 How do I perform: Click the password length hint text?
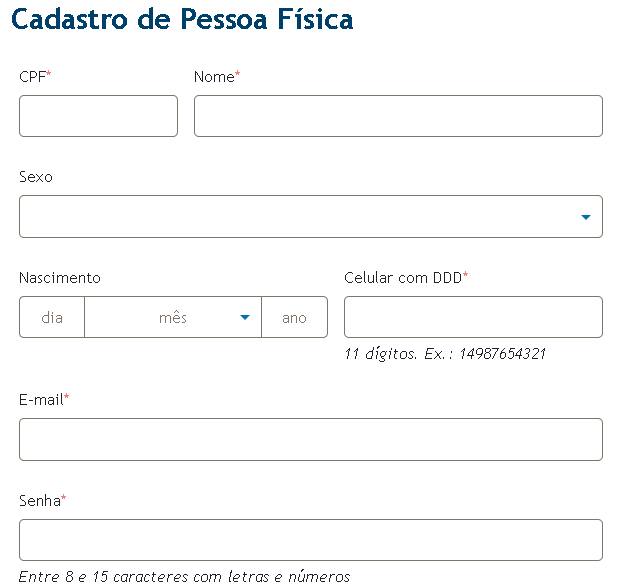[x=184, y=577]
